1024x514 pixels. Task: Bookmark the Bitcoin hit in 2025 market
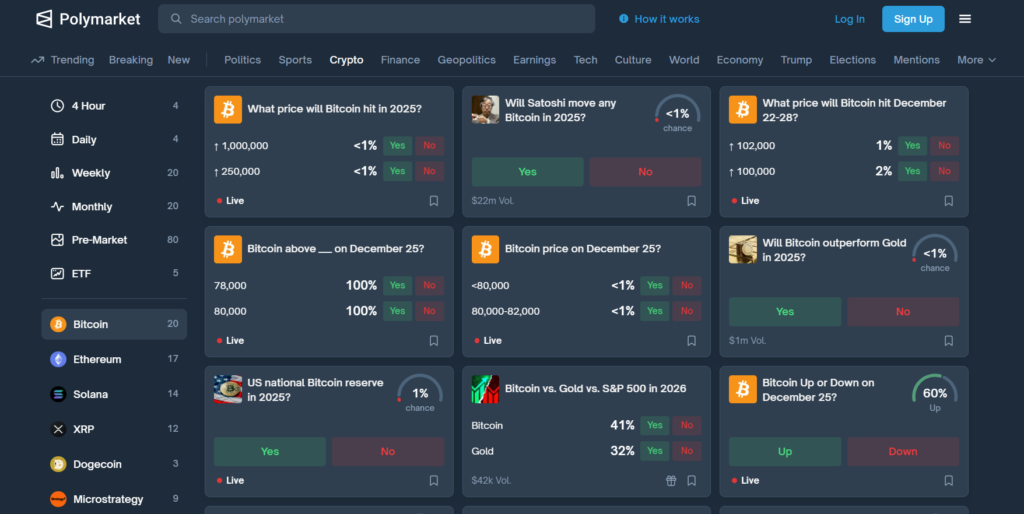click(x=434, y=201)
